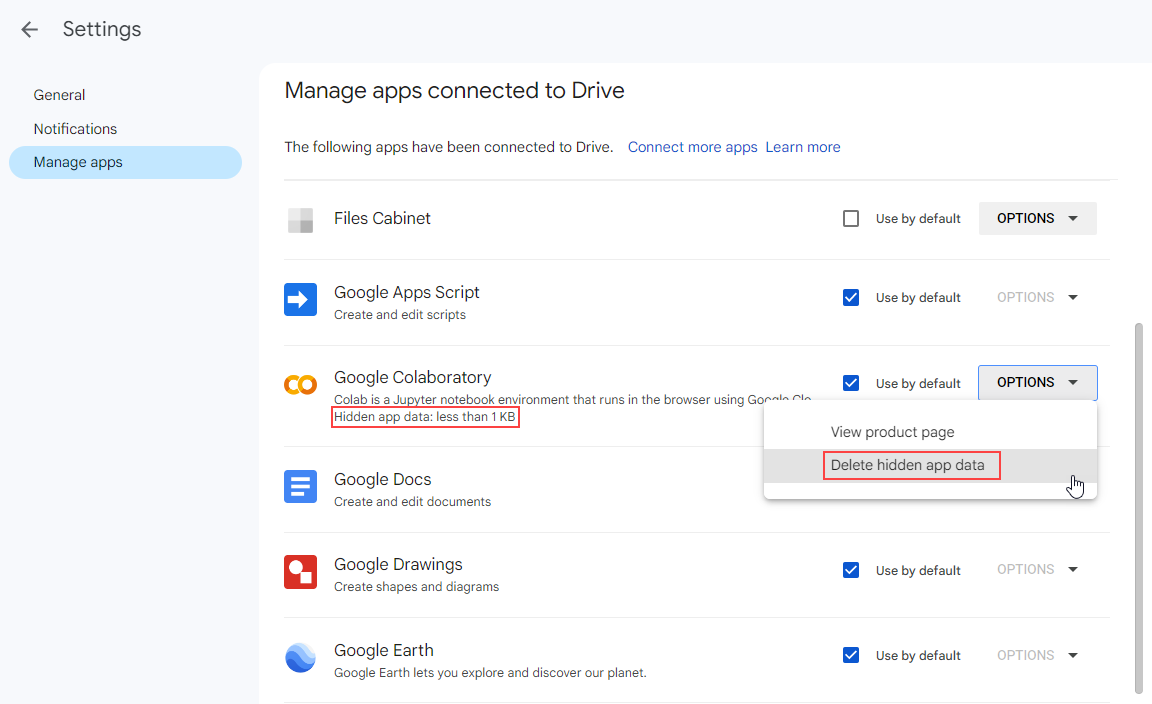Click the Connect more apps link

692,146
